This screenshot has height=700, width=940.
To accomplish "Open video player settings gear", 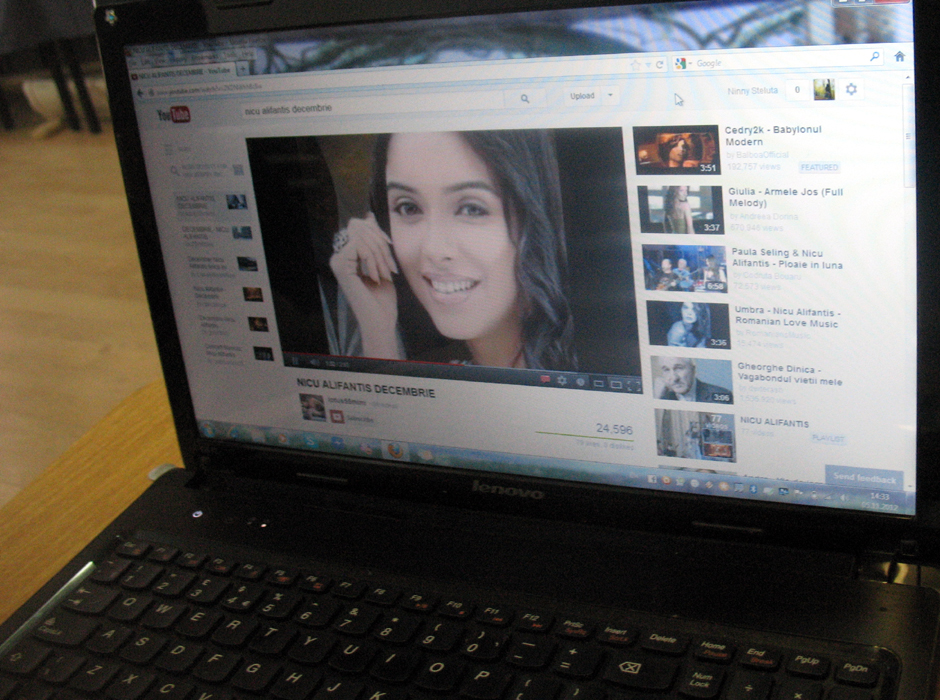I will tap(561, 380).
